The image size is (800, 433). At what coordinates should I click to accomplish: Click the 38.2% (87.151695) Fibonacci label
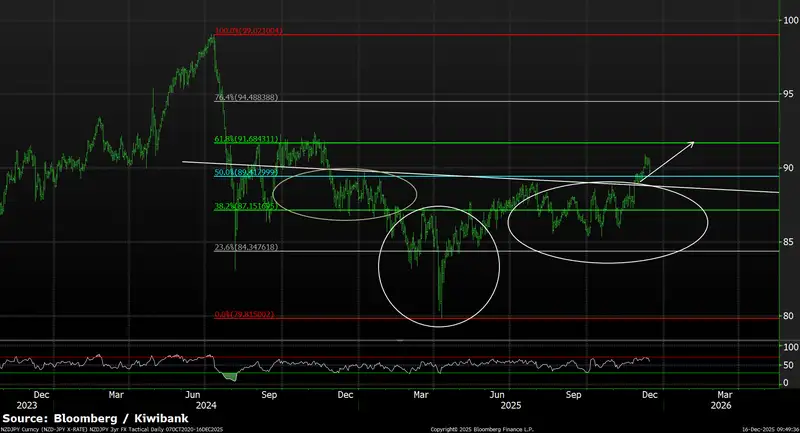pyautogui.click(x=246, y=206)
